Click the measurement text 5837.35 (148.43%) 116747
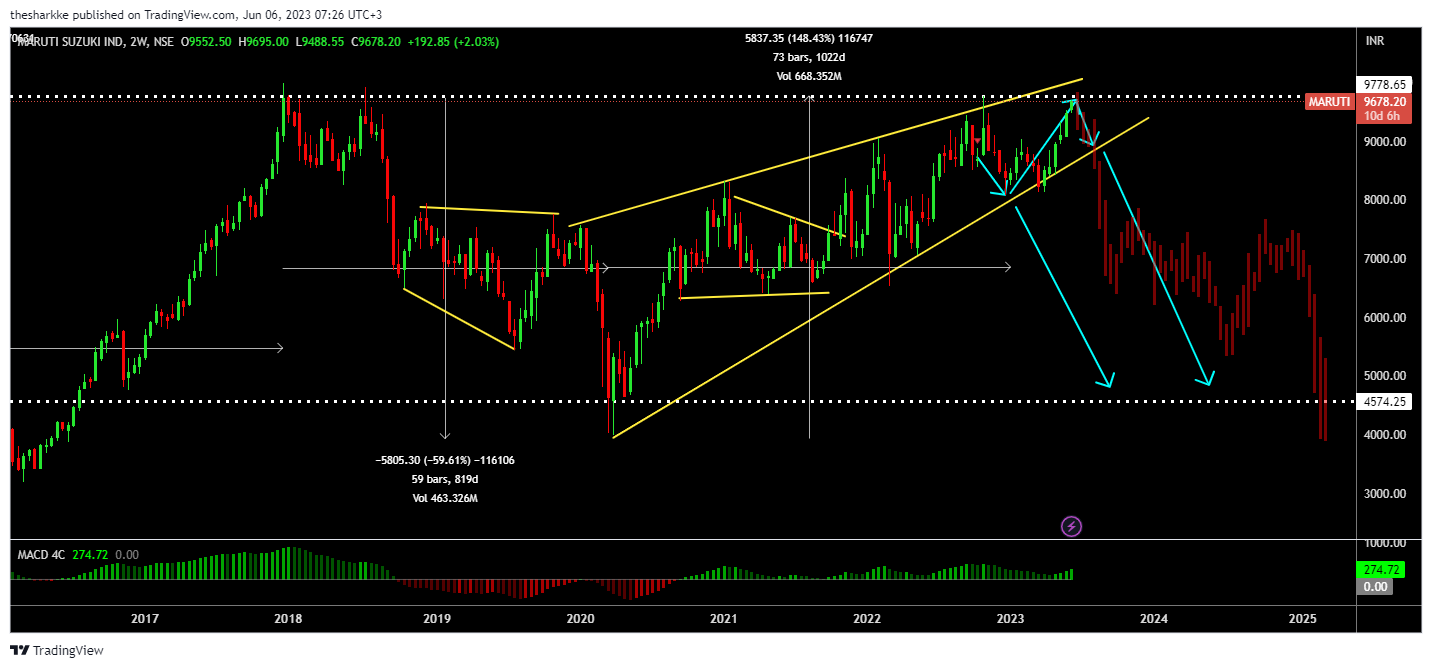The height and width of the screenshot is (668, 1432). pyautogui.click(x=809, y=38)
